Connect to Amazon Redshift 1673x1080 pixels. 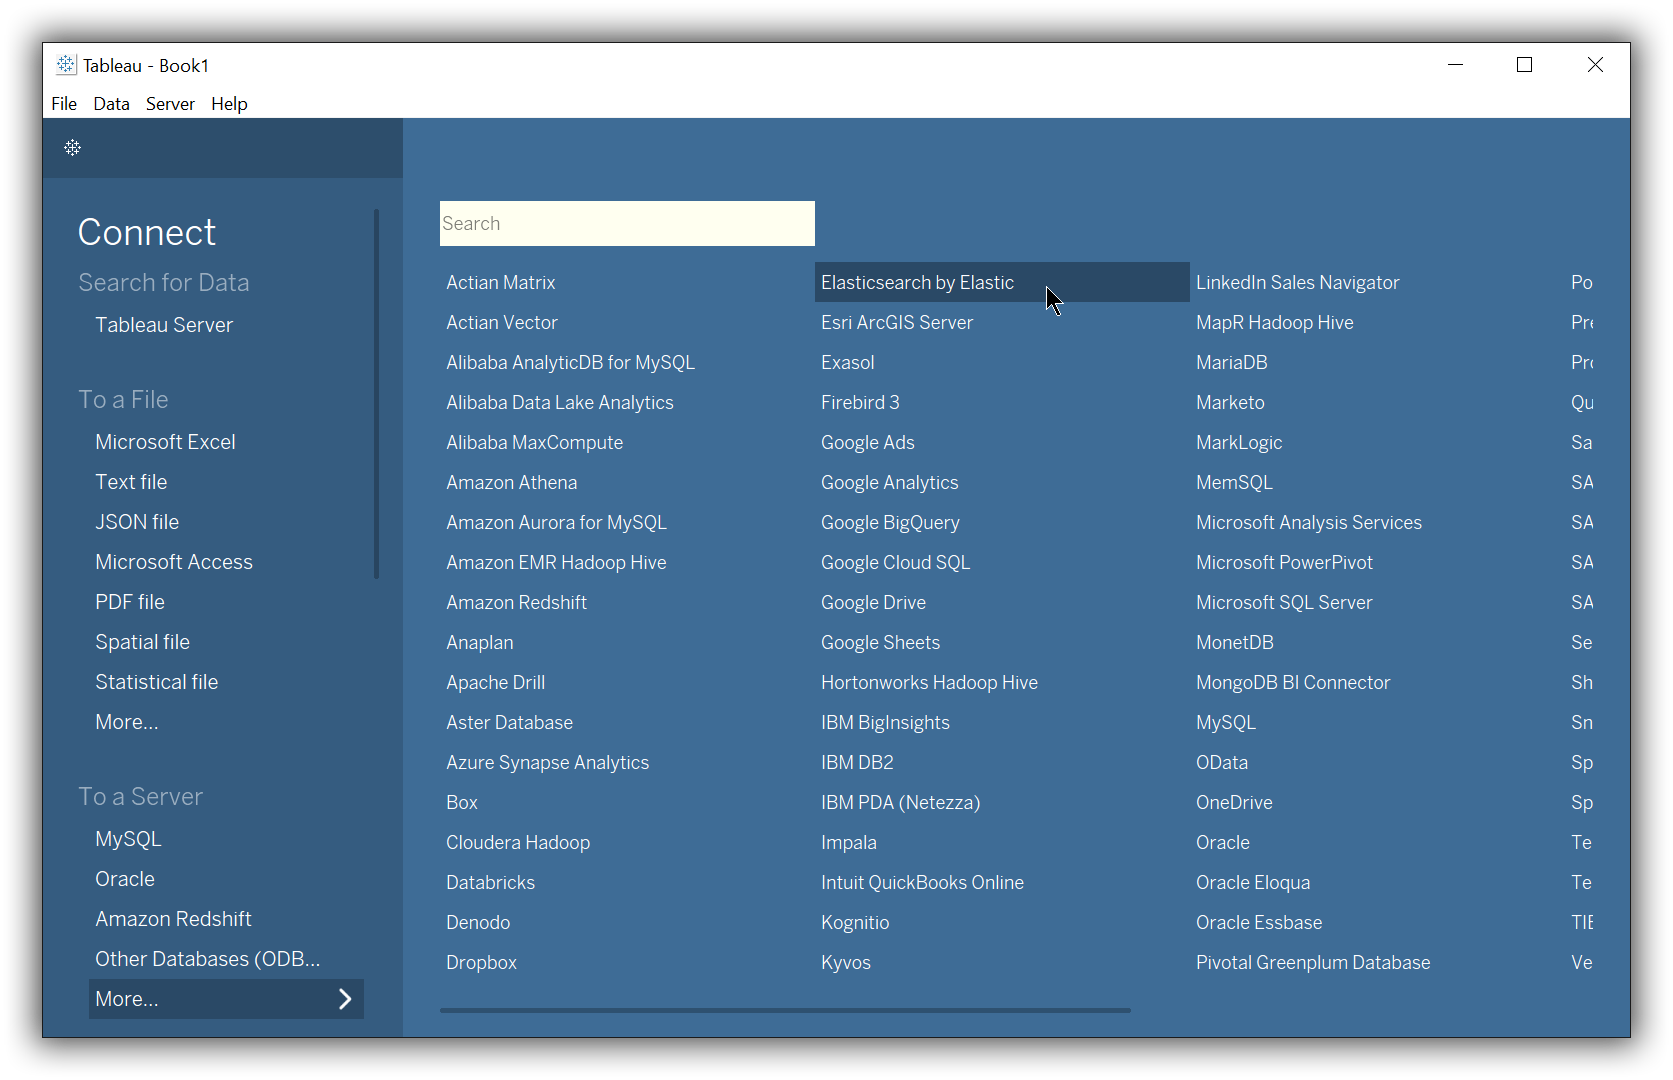point(173,918)
